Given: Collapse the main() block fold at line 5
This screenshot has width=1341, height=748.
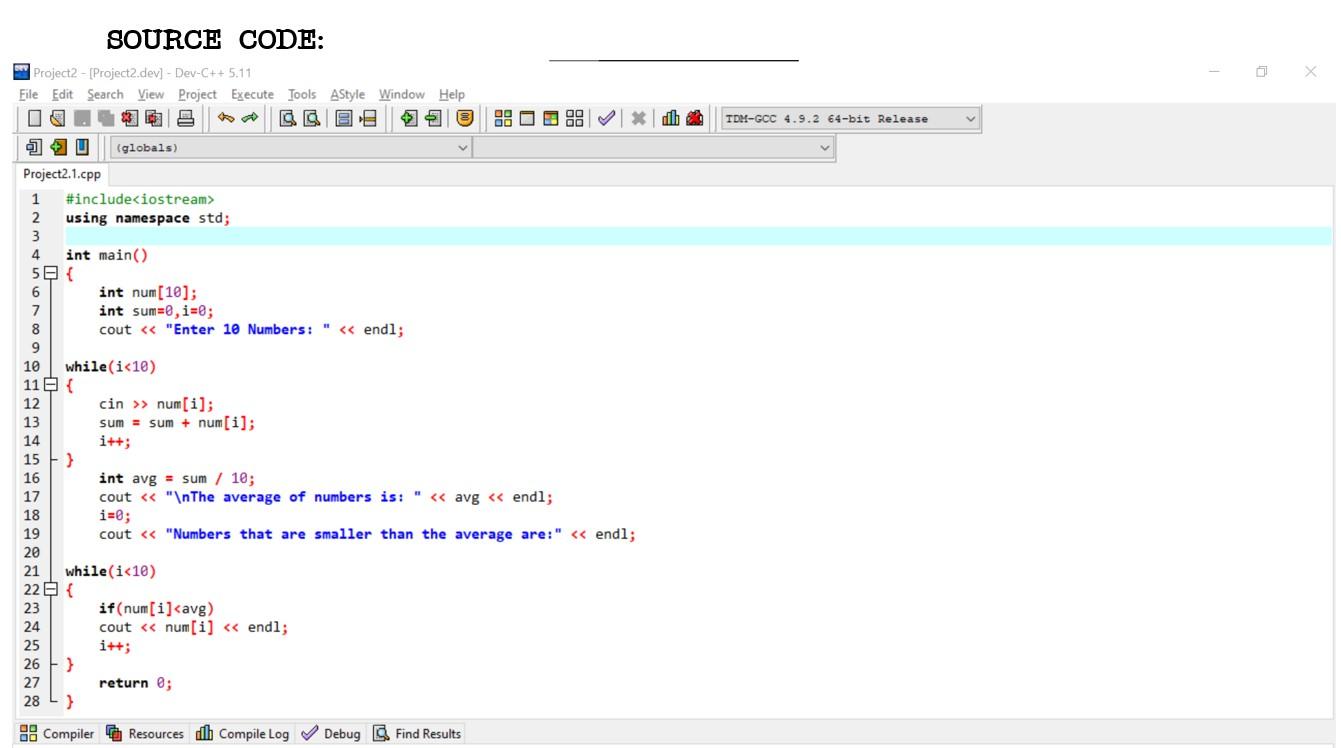Looking at the screenshot, I should pos(53,275).
